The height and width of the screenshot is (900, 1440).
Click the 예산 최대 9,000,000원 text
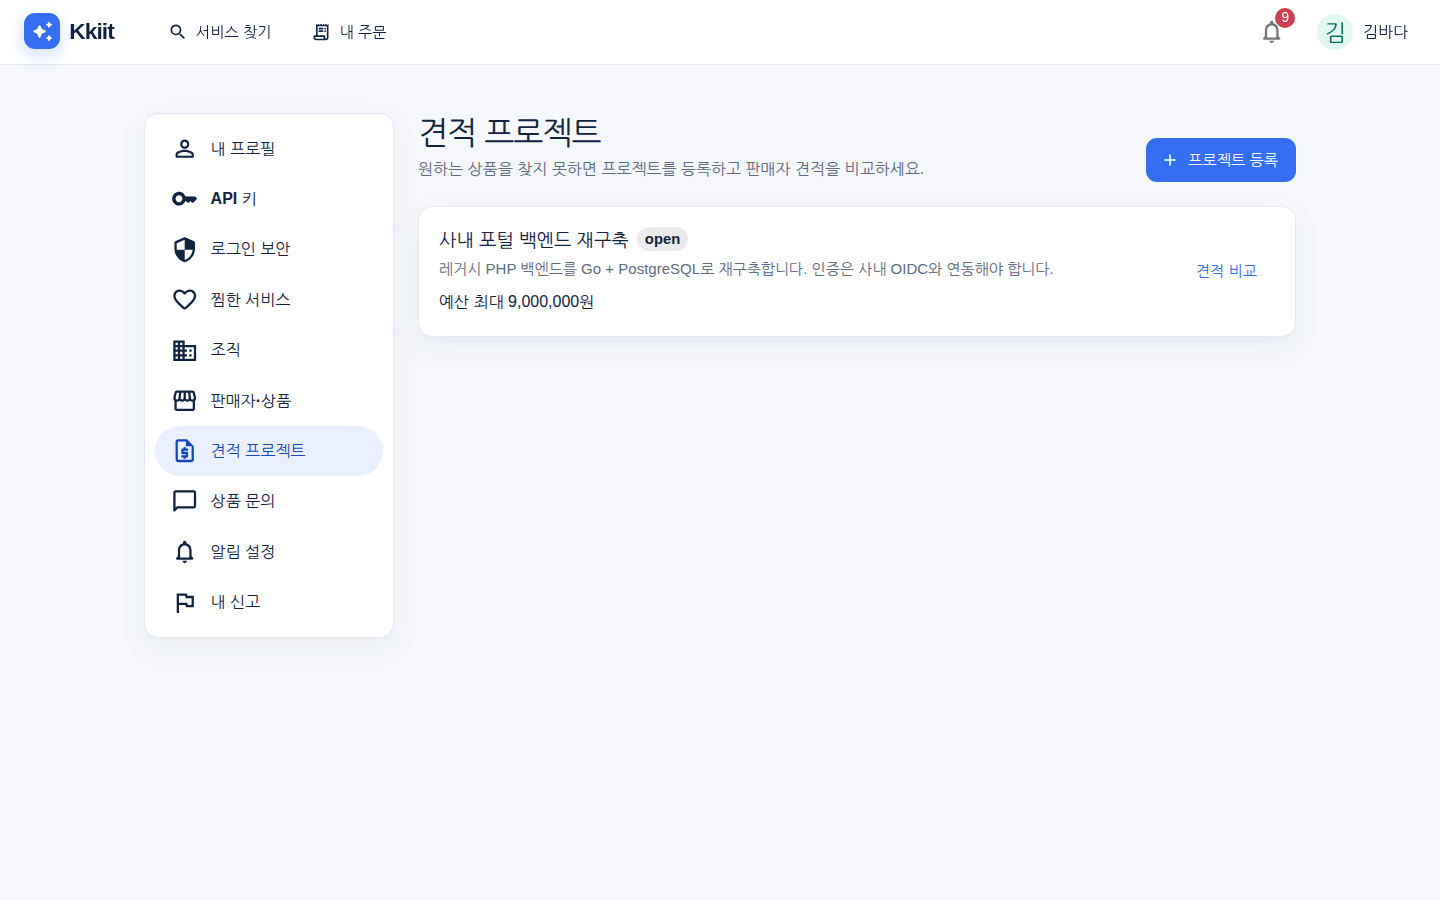[x=516, y=302]
